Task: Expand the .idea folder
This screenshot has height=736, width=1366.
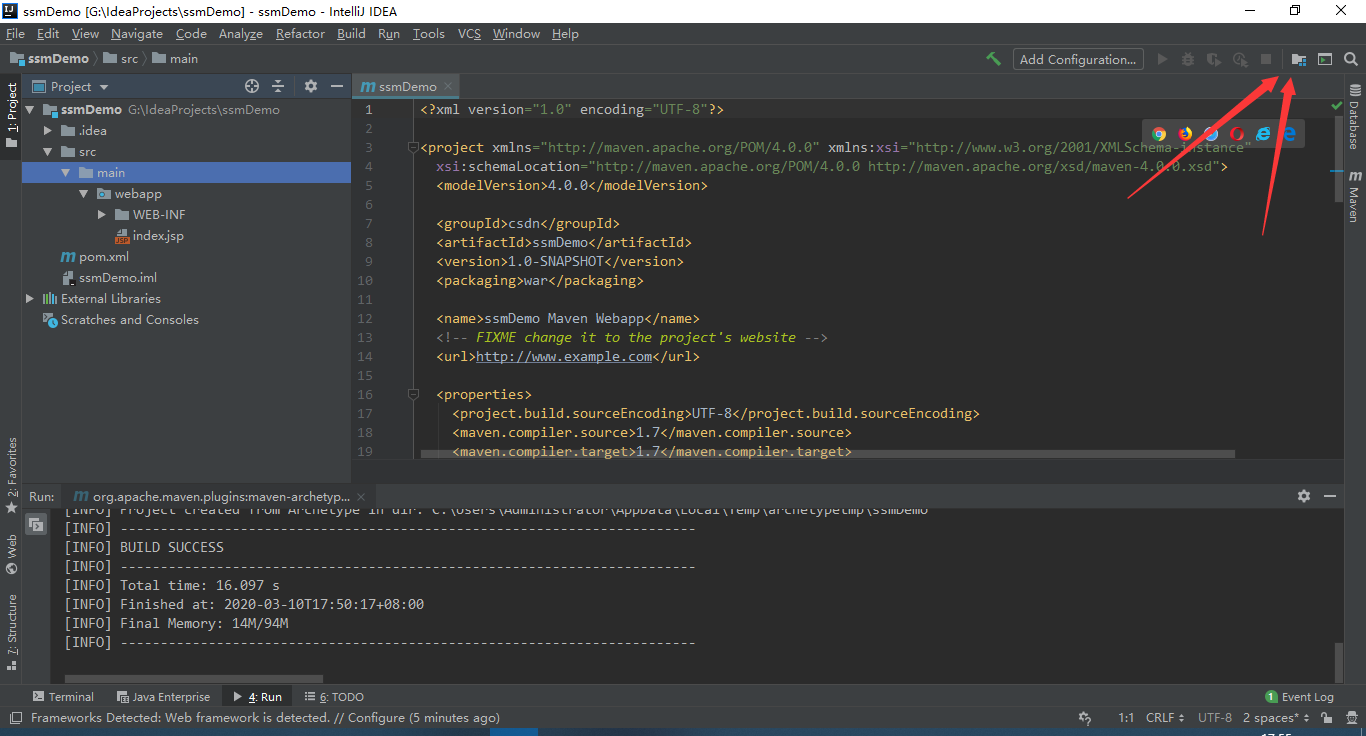Action: pos(48,131)
